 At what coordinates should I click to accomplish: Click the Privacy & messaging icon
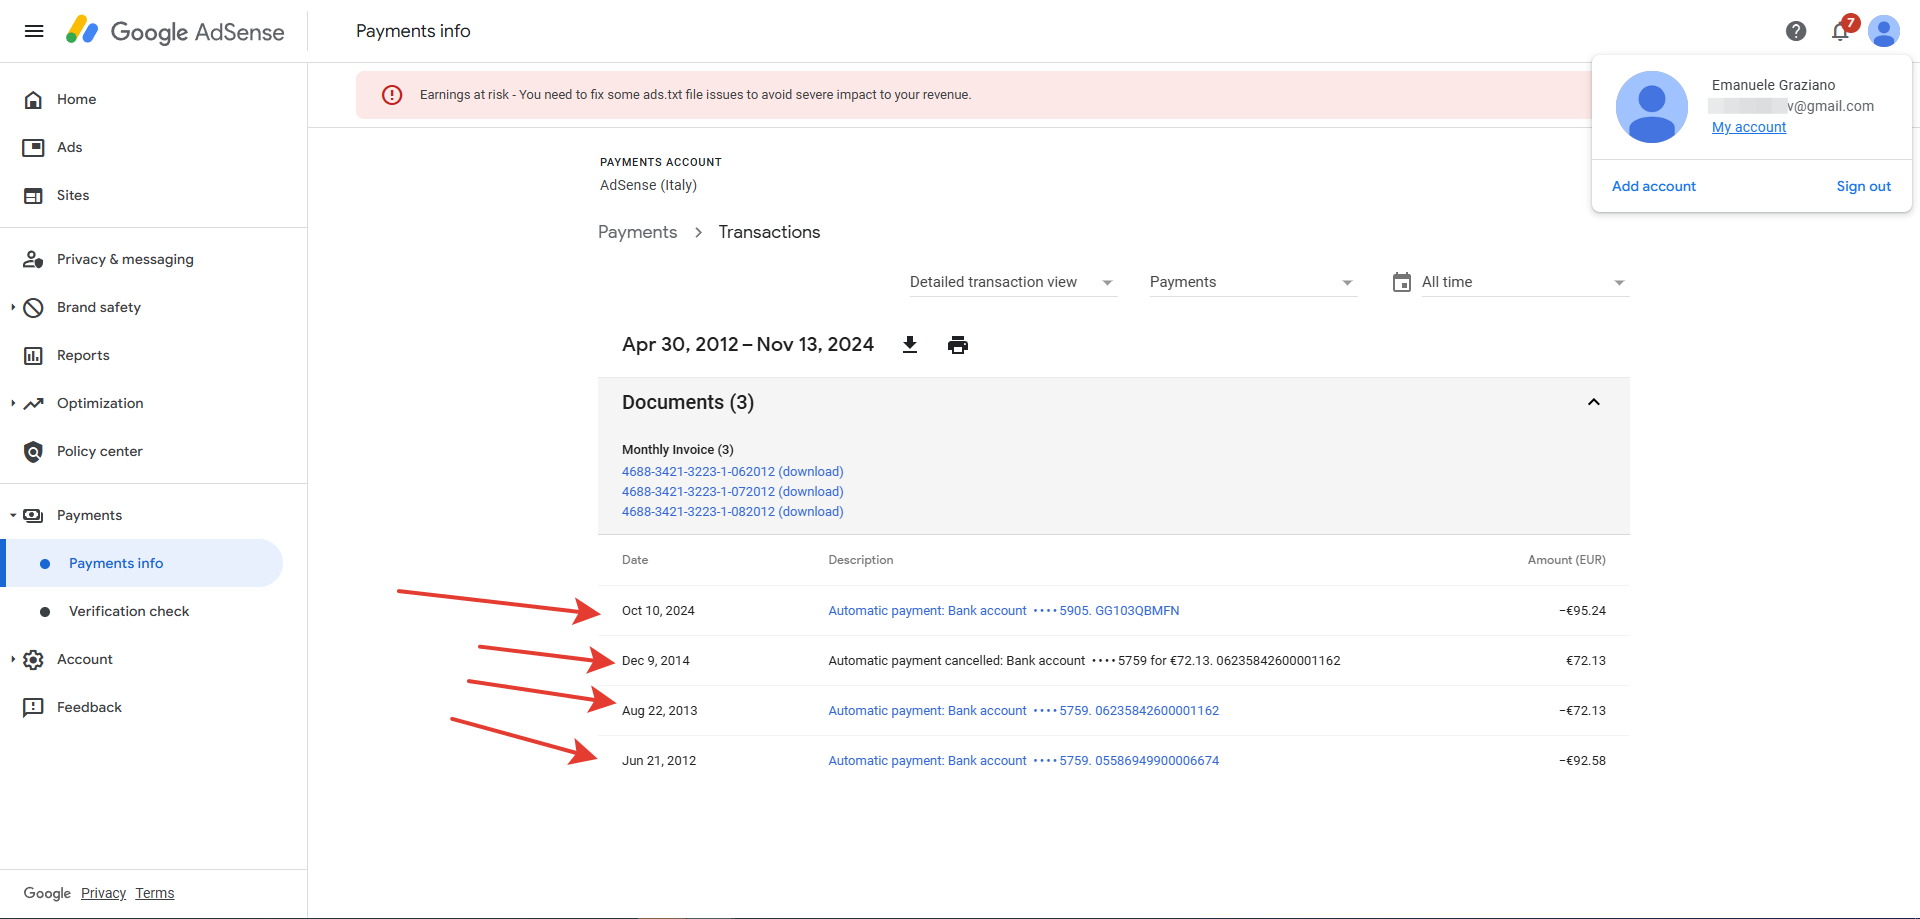point(33,259)
